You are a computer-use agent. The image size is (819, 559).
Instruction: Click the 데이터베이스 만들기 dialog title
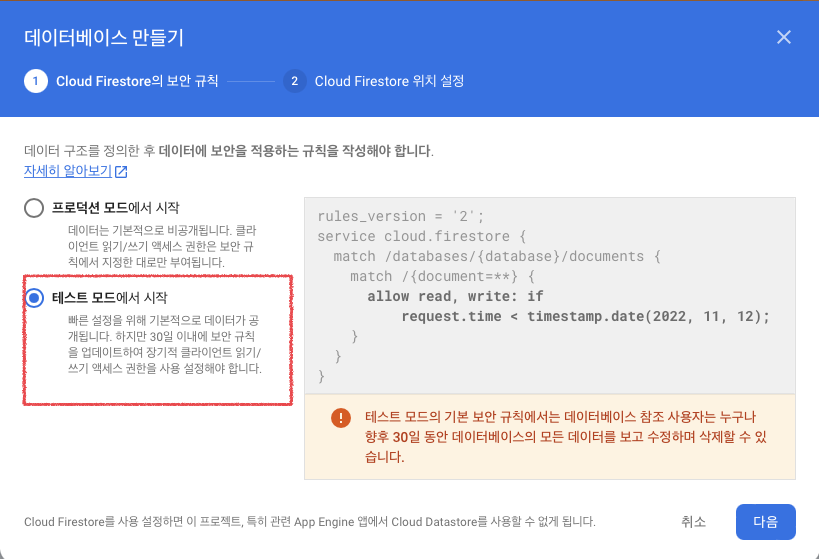[104, 38]
